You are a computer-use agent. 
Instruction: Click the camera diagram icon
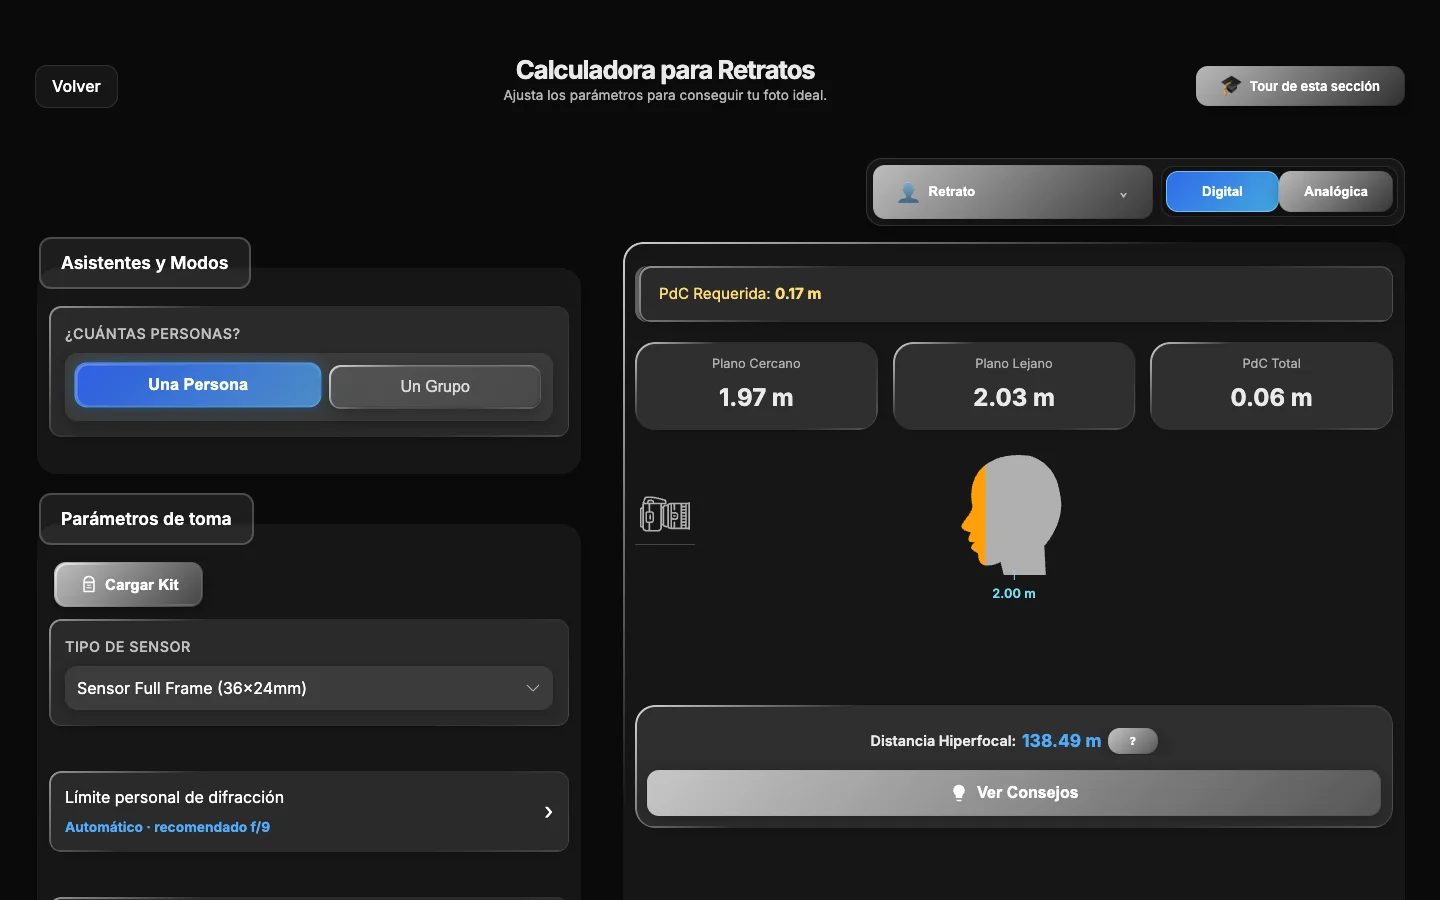point(665,515)
